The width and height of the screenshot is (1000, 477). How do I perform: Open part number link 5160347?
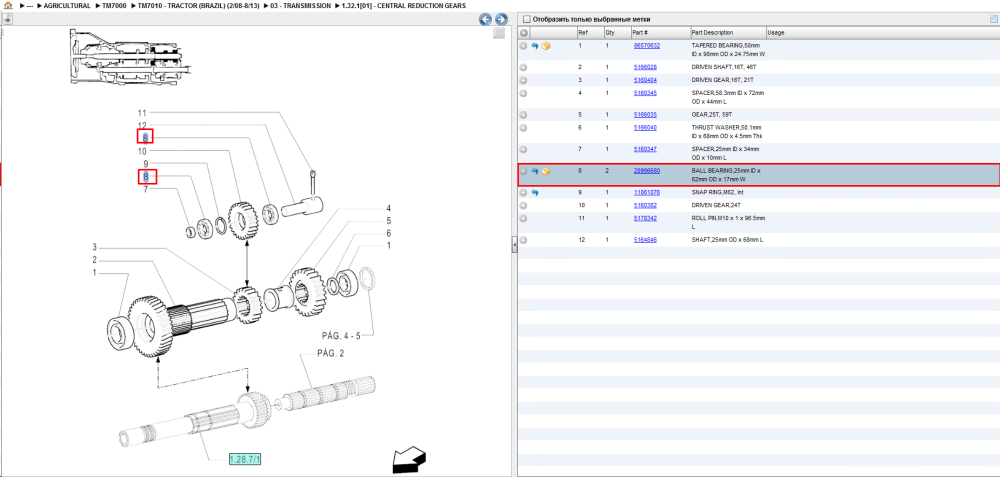(x=645, y=149)
